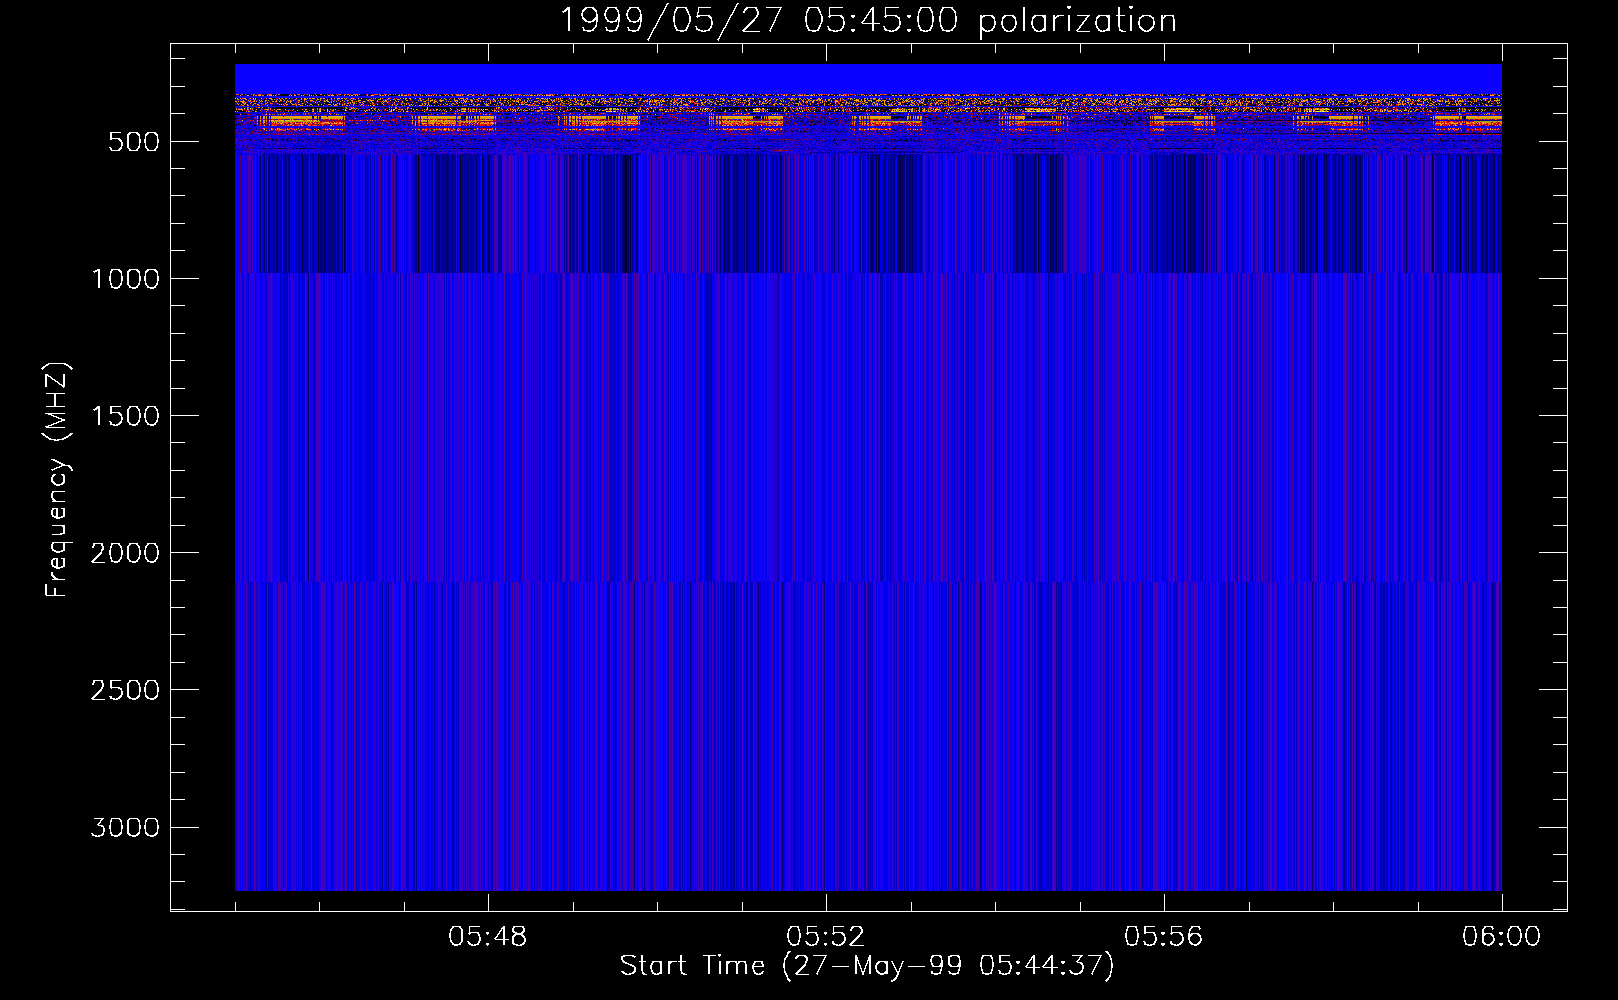This screenshot has width=1618, height=1000.
Task: Click the 06:00 time tick label
Action: (1502, 937)
